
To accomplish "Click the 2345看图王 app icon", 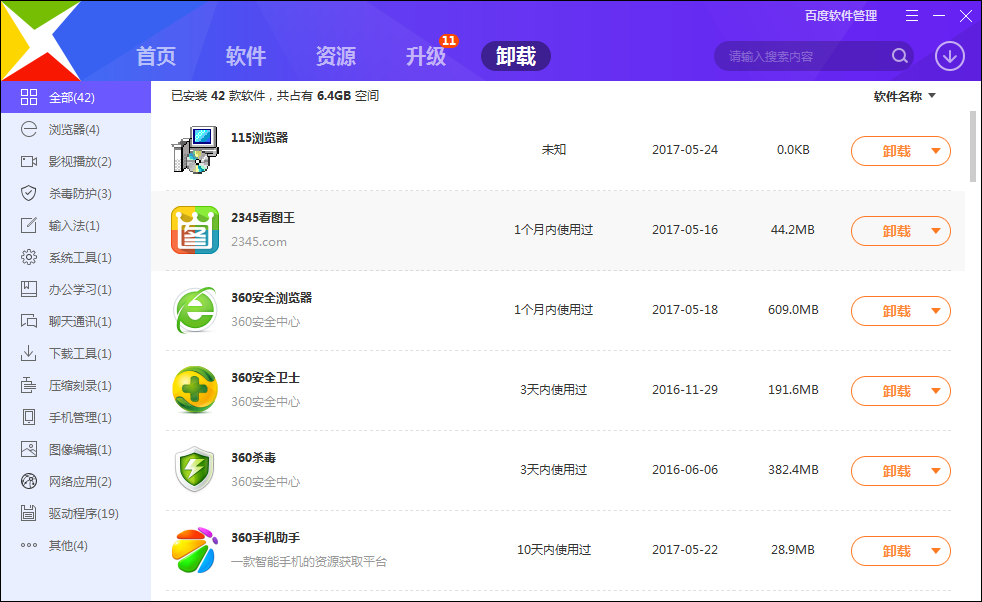I will pos(195,230).
